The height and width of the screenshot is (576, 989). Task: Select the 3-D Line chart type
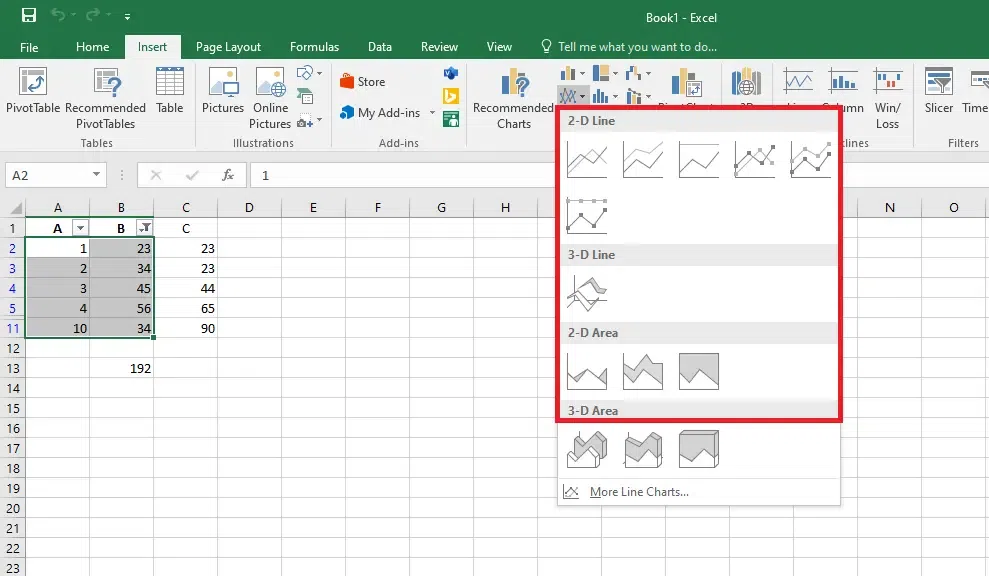586,294
